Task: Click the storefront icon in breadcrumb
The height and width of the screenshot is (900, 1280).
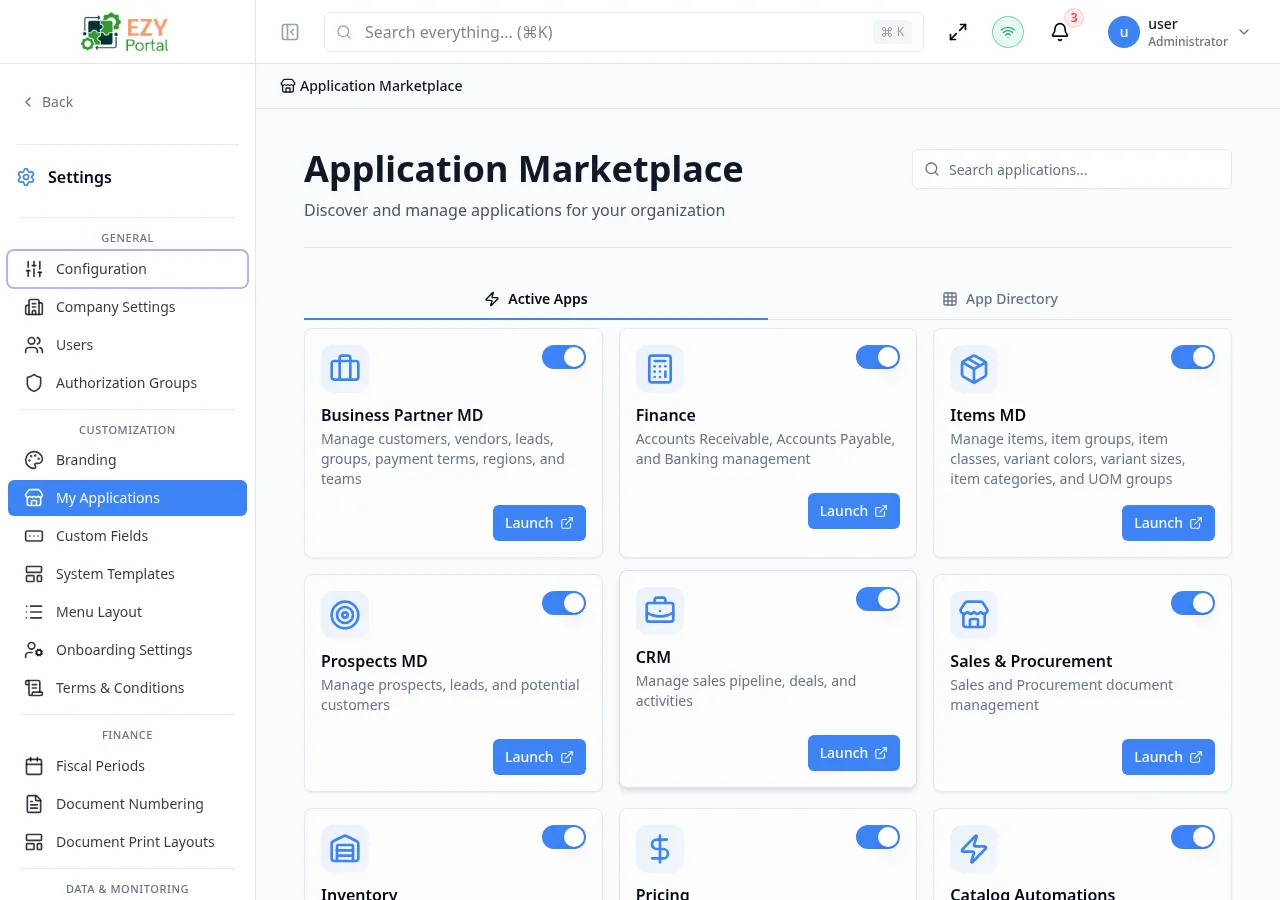Action: [288, 86]
